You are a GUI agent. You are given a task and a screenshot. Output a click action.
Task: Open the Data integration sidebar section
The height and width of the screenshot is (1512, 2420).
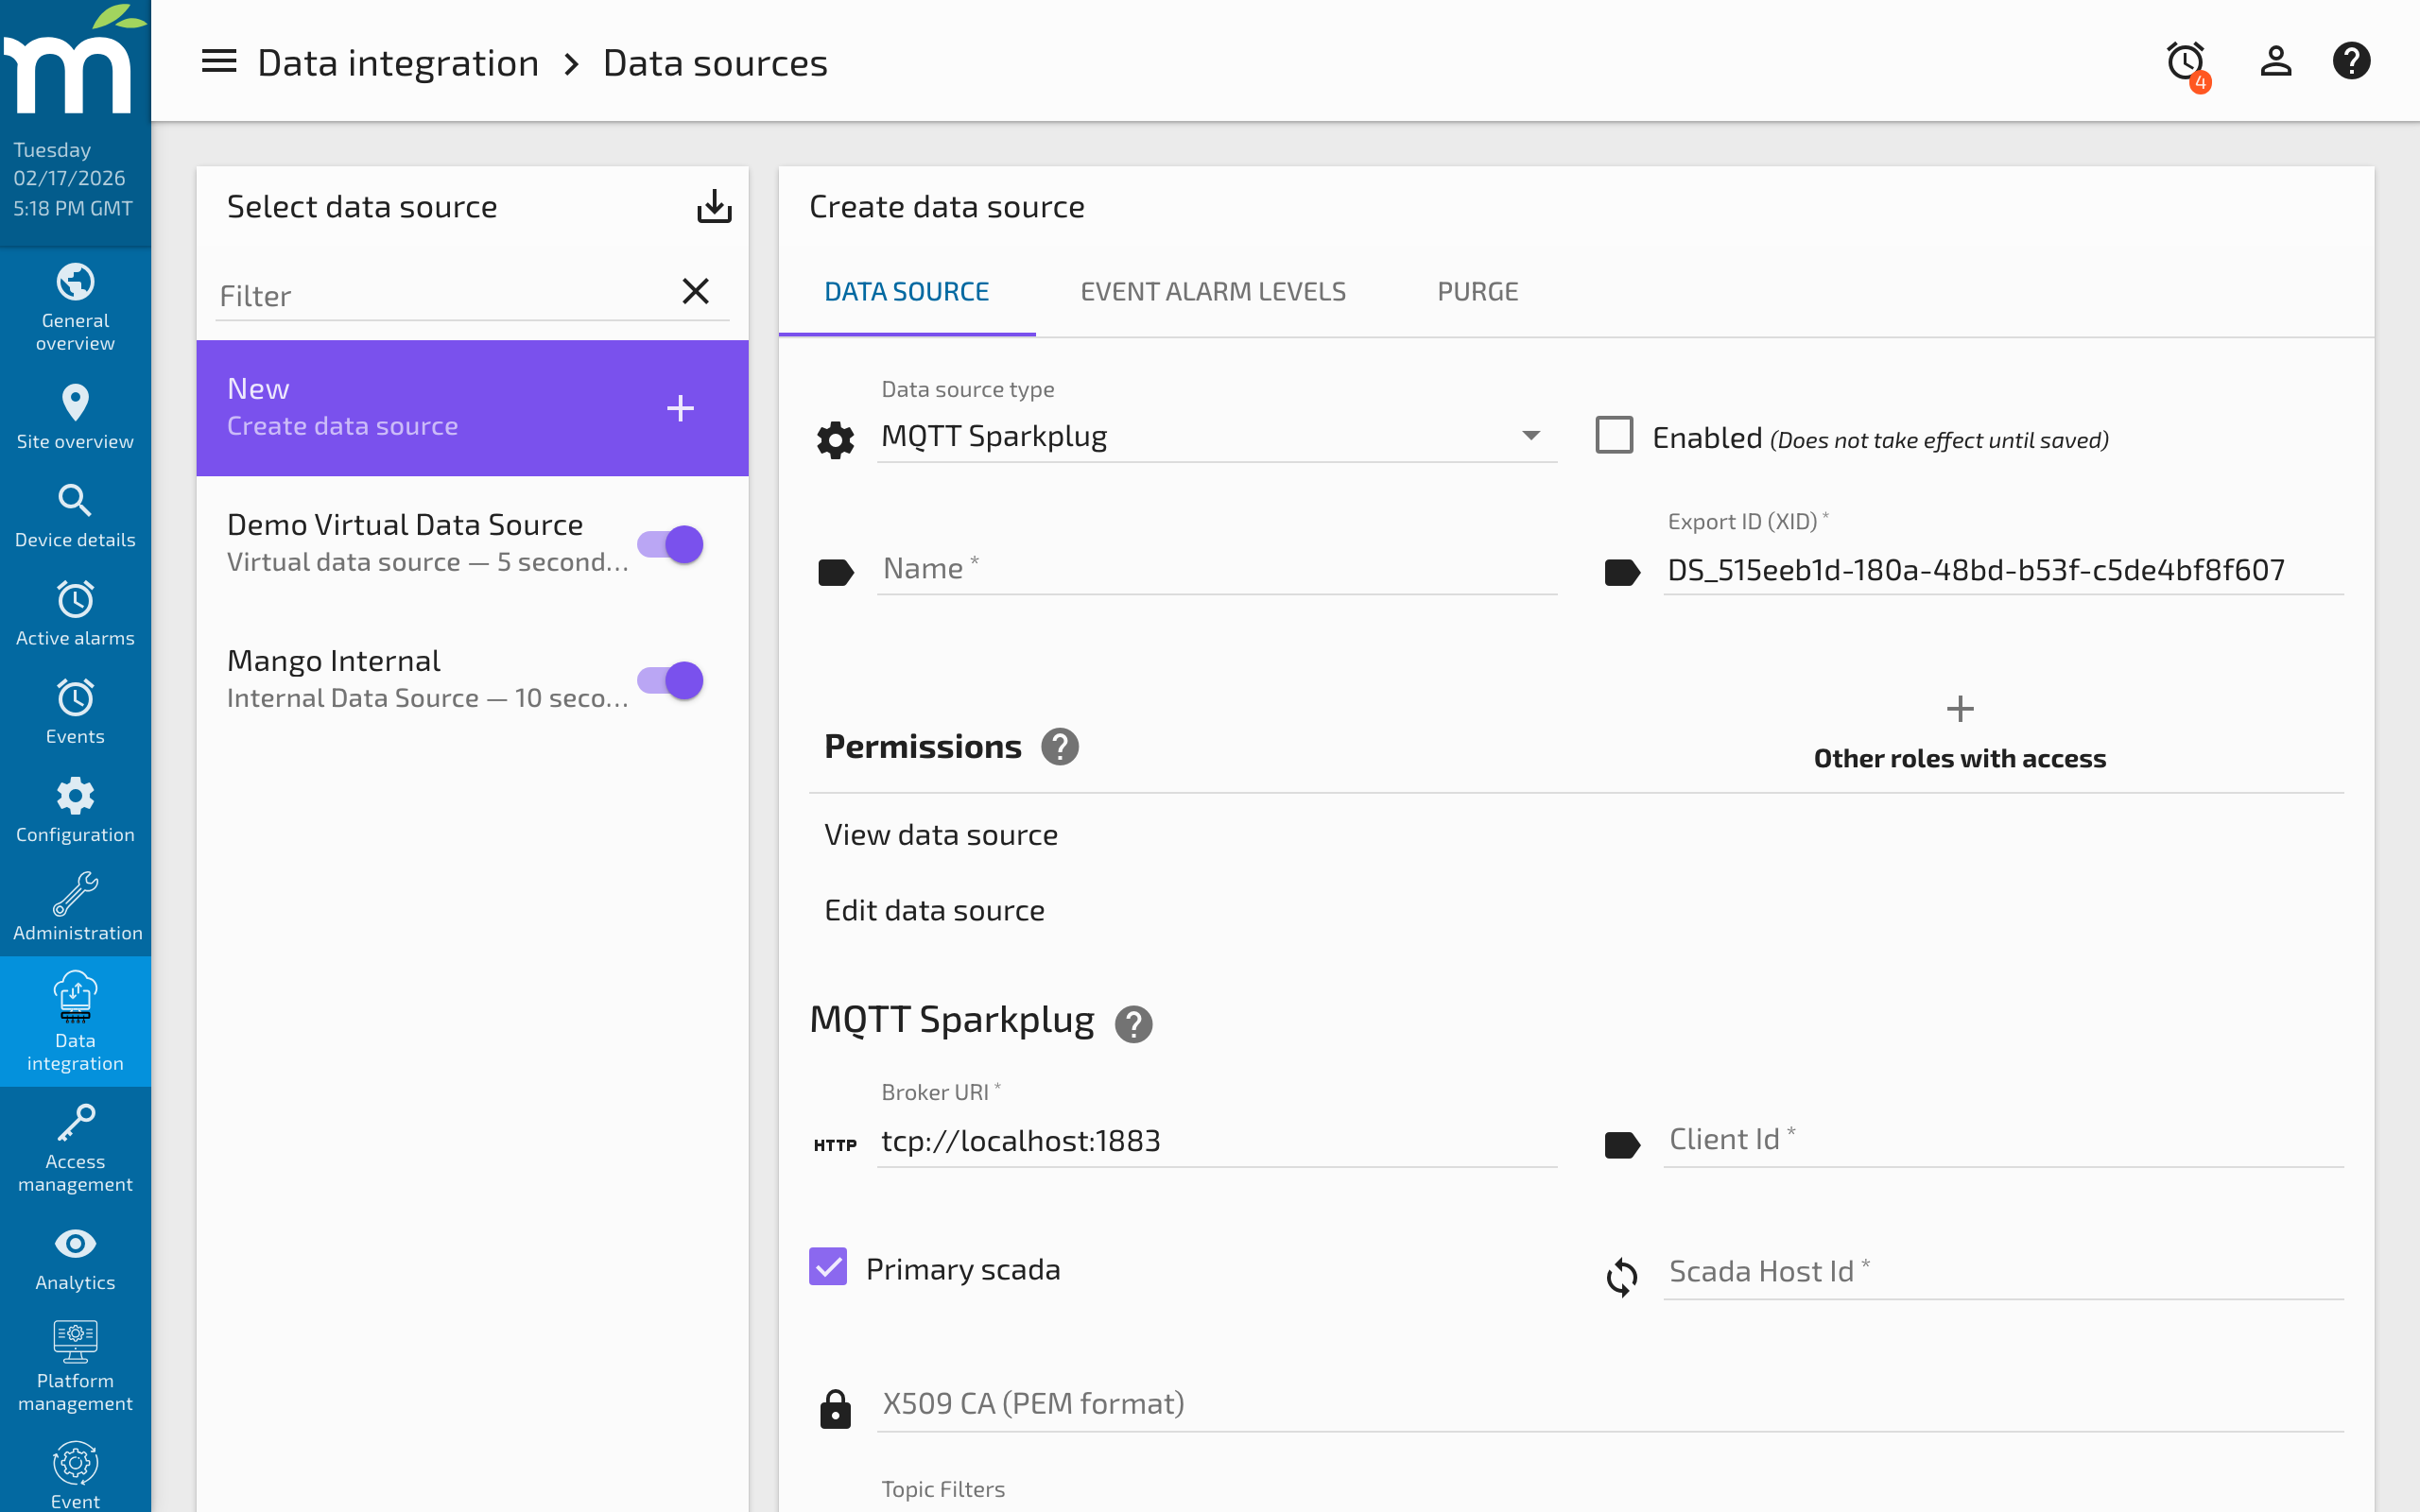coord(75,1020)
